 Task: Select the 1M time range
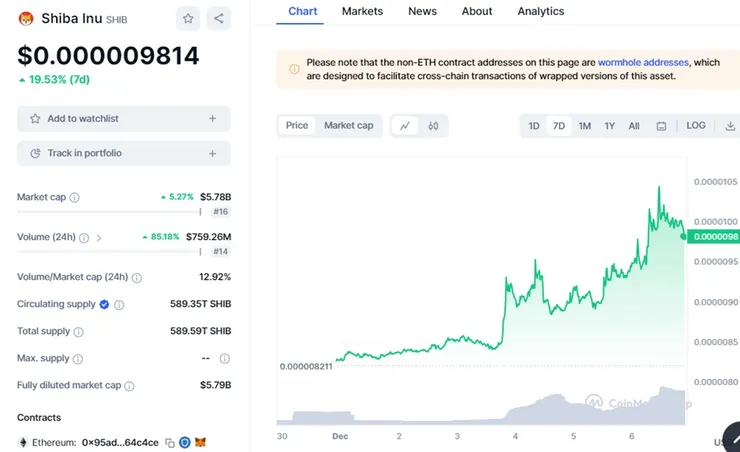point(585,126)
